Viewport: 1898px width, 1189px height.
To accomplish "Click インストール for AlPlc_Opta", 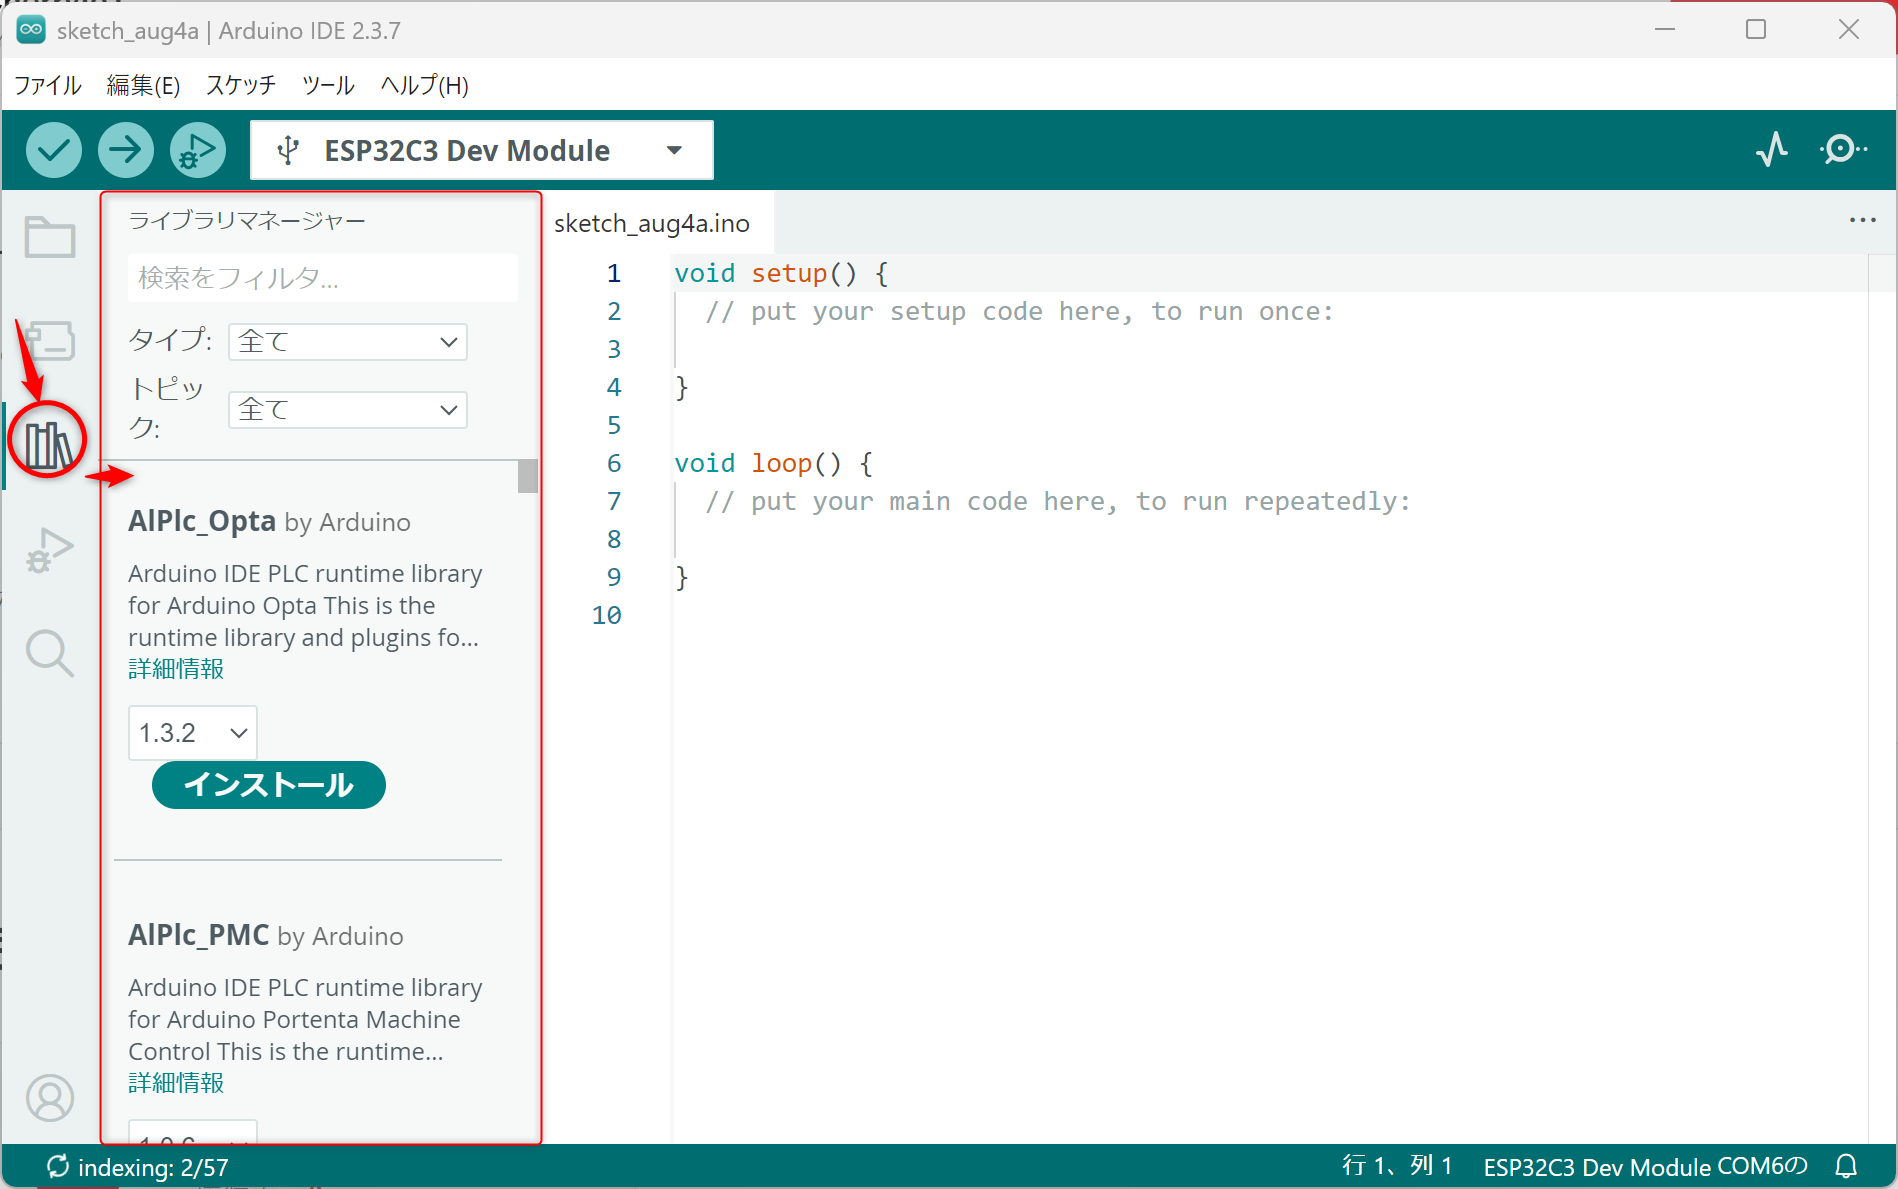I will [269, 785].
